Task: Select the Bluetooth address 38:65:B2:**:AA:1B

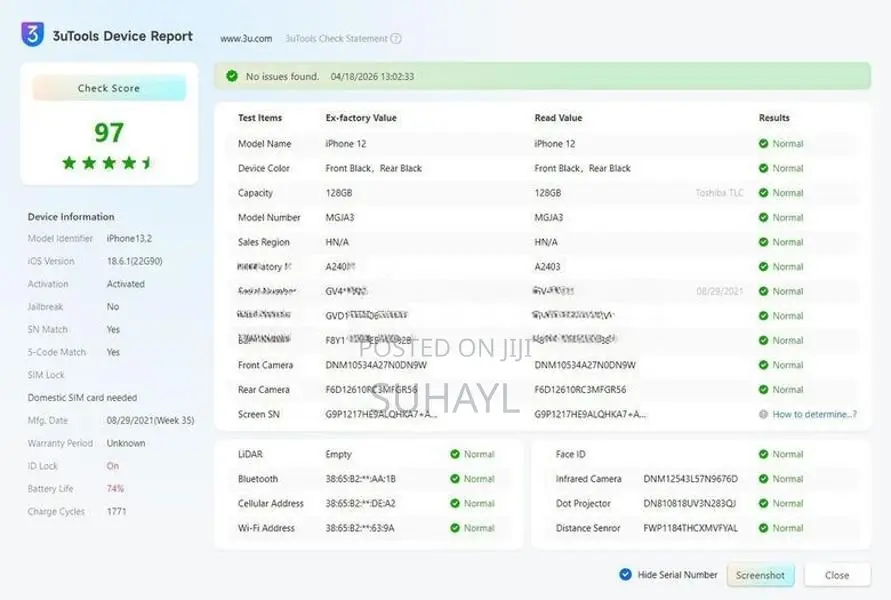Action: coord(360,479)
